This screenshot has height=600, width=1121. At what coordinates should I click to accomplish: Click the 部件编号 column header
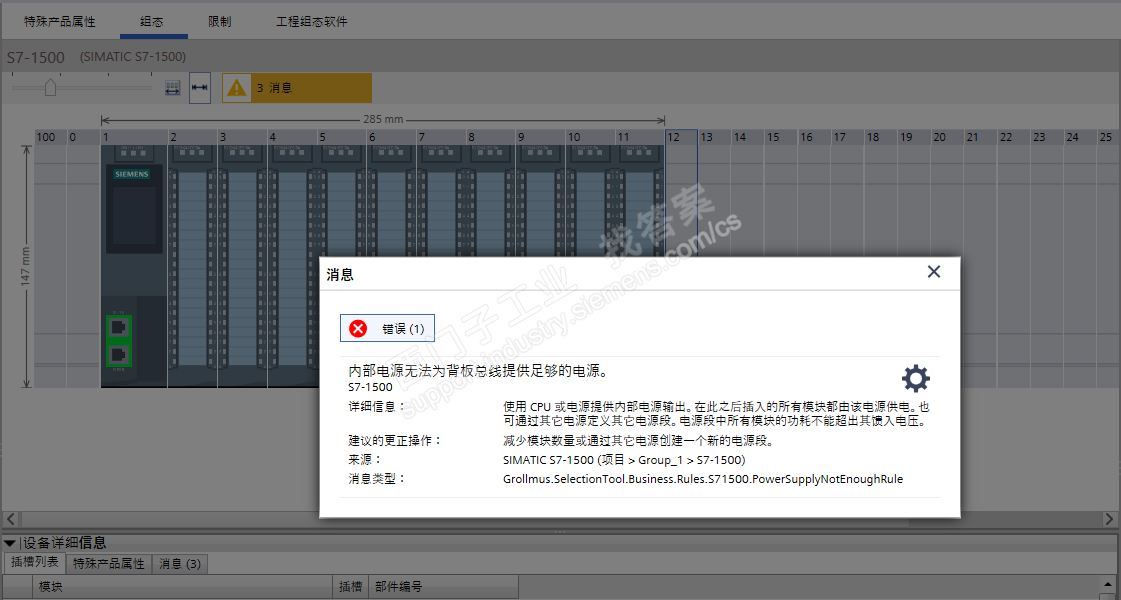442,586
